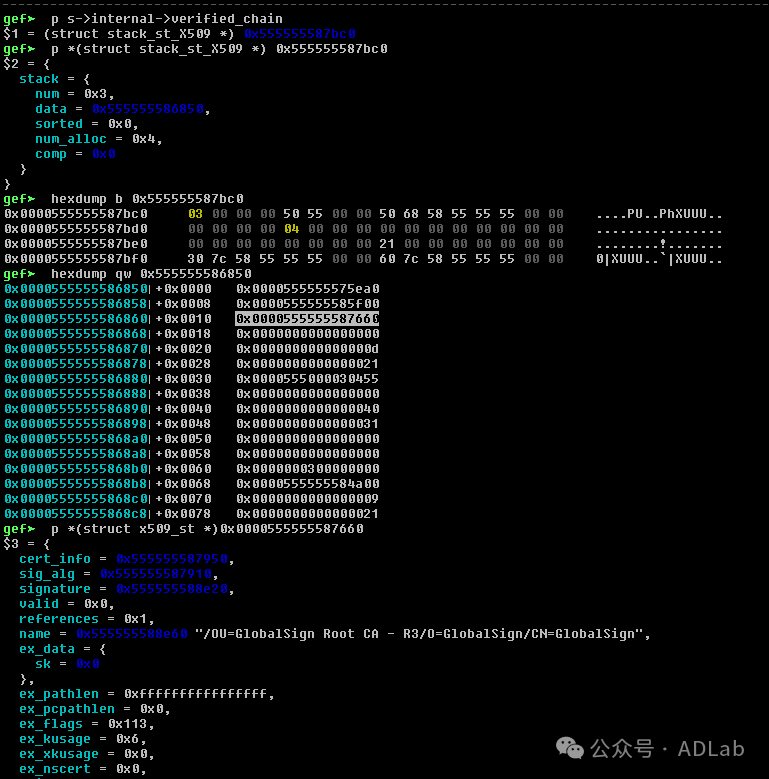The width and height of the screenshot is (769, 779).
Task: Click the yellow 04 byte in hexdump
Action: click(291, 229)
